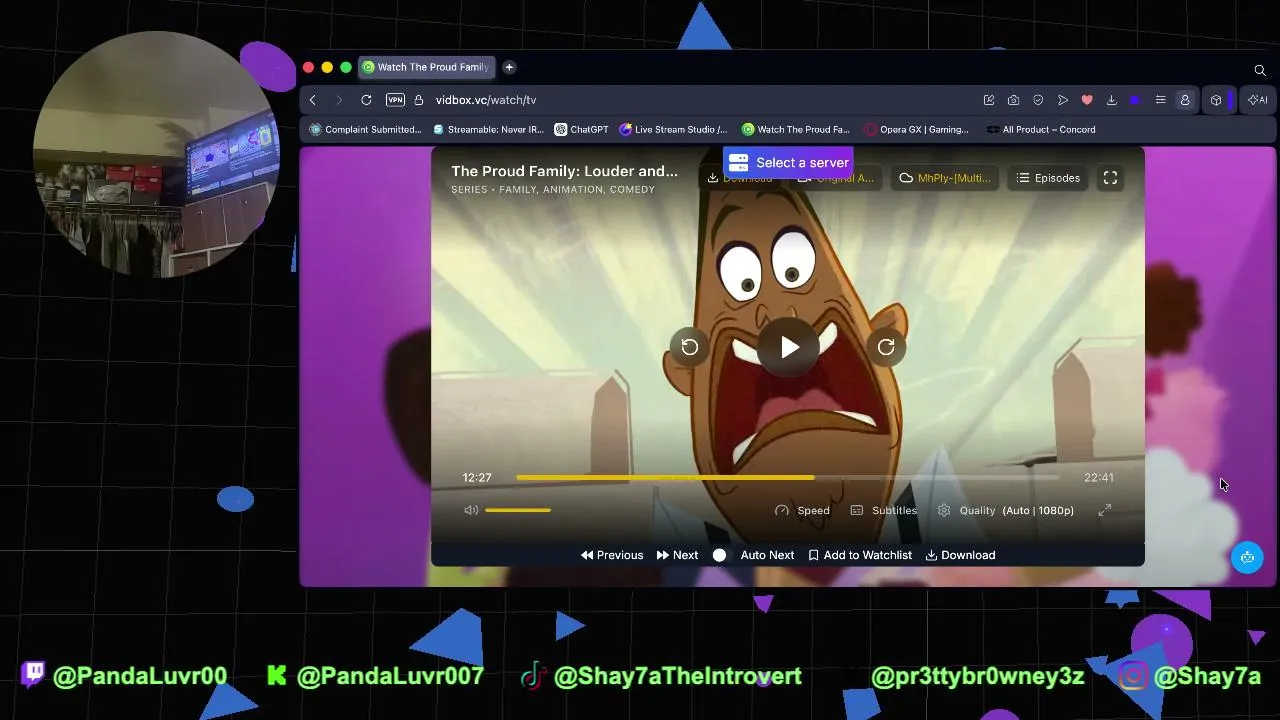Screen dimensions: 1280x720
Task: Click the blue square toolbar icon
Action: [1135, 100]
